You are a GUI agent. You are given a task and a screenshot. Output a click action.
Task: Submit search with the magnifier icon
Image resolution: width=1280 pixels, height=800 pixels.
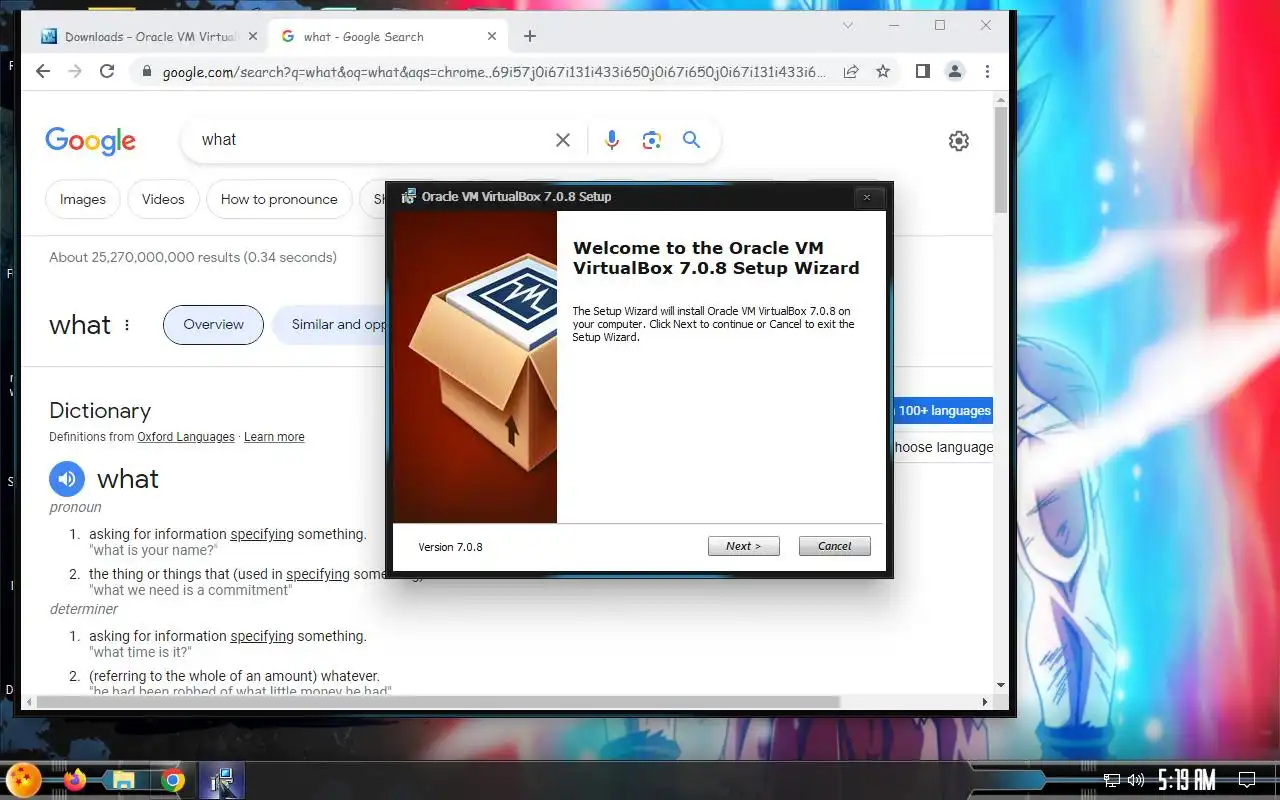[x=691, y=140]
